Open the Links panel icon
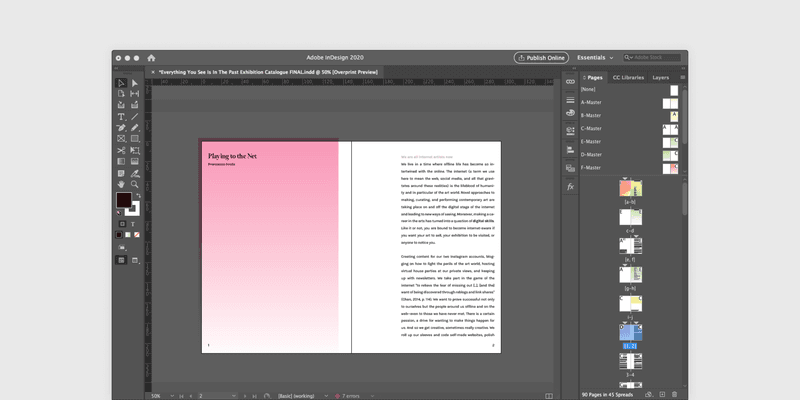 pos(570,81)
